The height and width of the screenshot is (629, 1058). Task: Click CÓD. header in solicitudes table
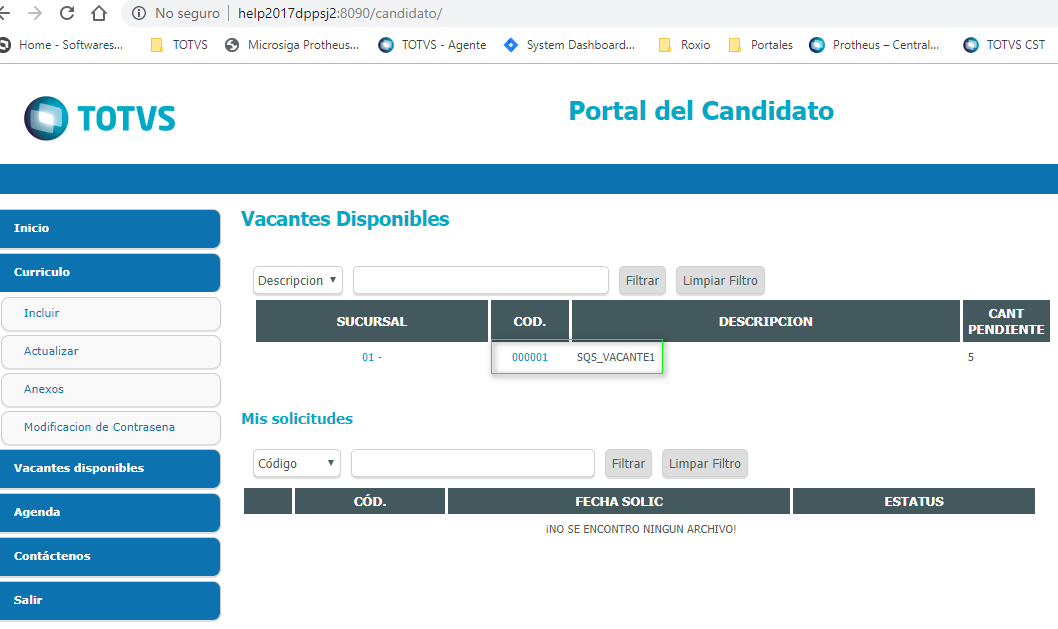(370, 501)
